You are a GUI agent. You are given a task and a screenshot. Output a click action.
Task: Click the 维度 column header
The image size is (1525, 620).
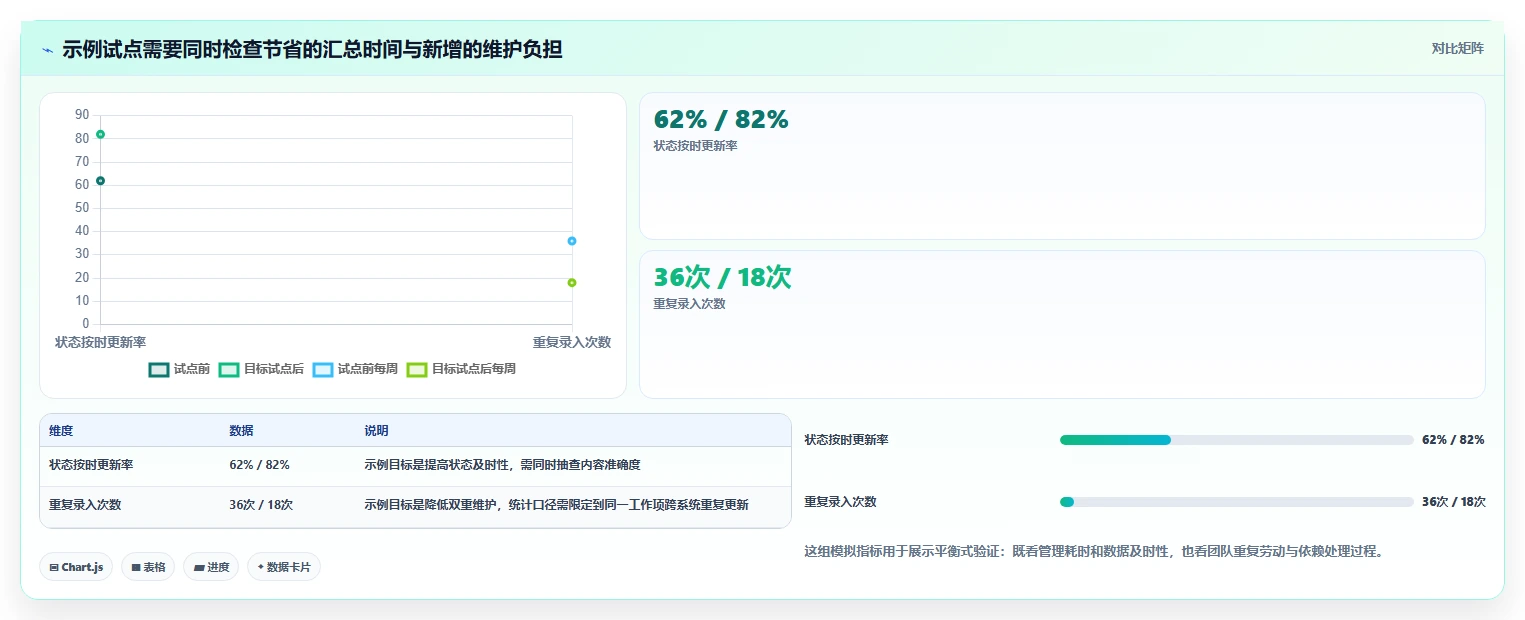point(61,431)
